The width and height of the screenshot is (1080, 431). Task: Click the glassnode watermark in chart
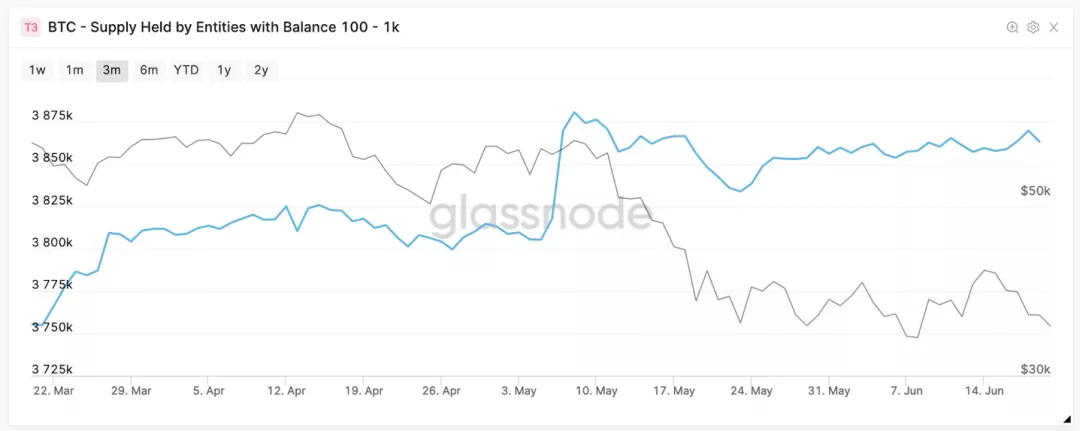tap(540, 213)
